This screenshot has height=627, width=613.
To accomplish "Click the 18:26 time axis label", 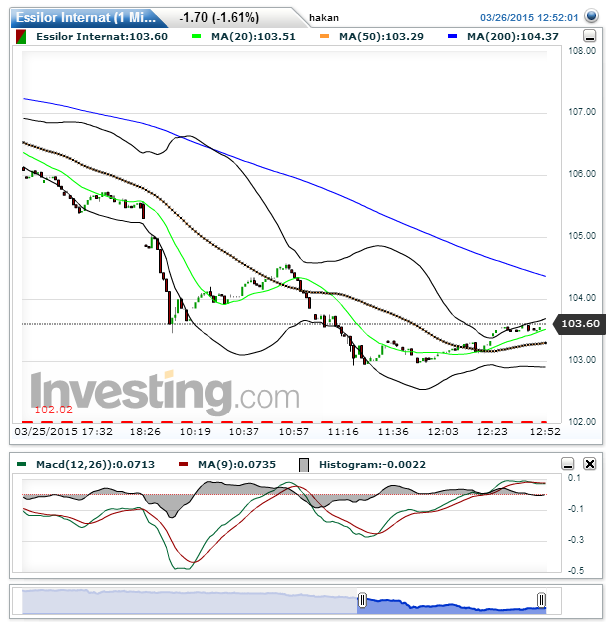I will coord(145,432).
